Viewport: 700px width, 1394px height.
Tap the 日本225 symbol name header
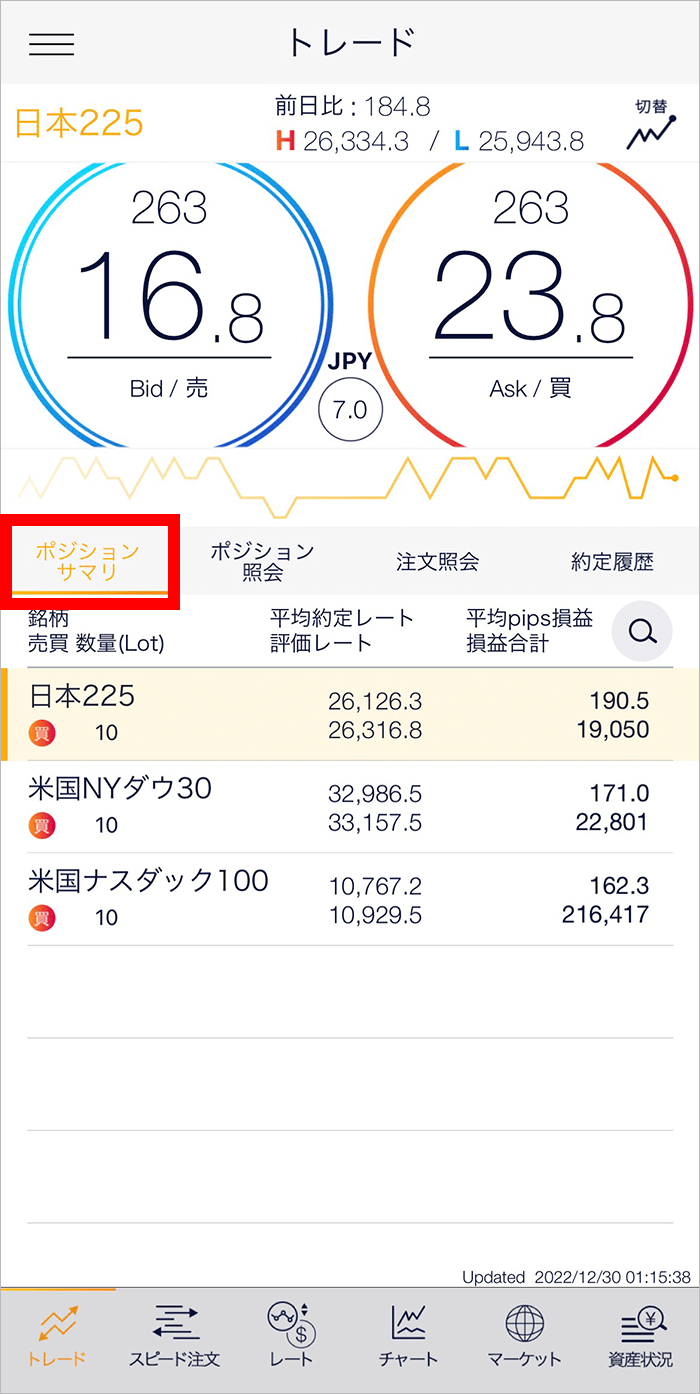pyautogui.click(x=79, y=123)
